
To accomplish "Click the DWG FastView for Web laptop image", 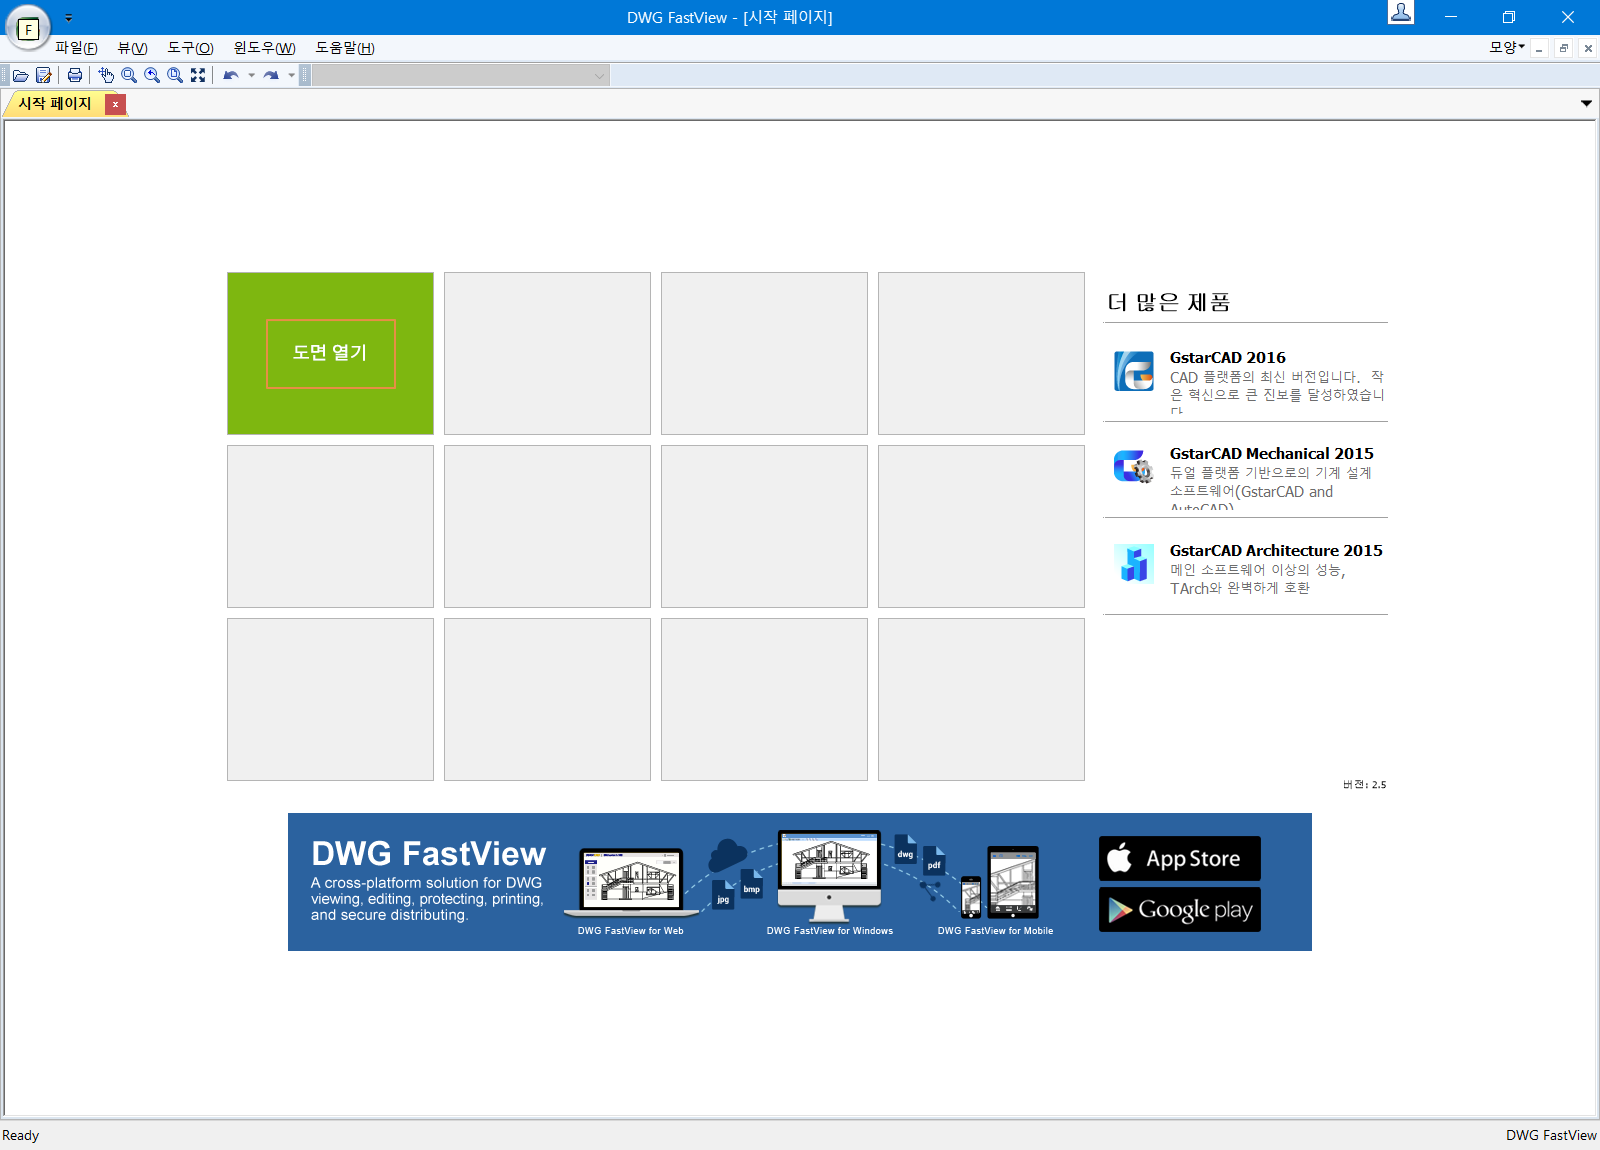I will 631,882.
